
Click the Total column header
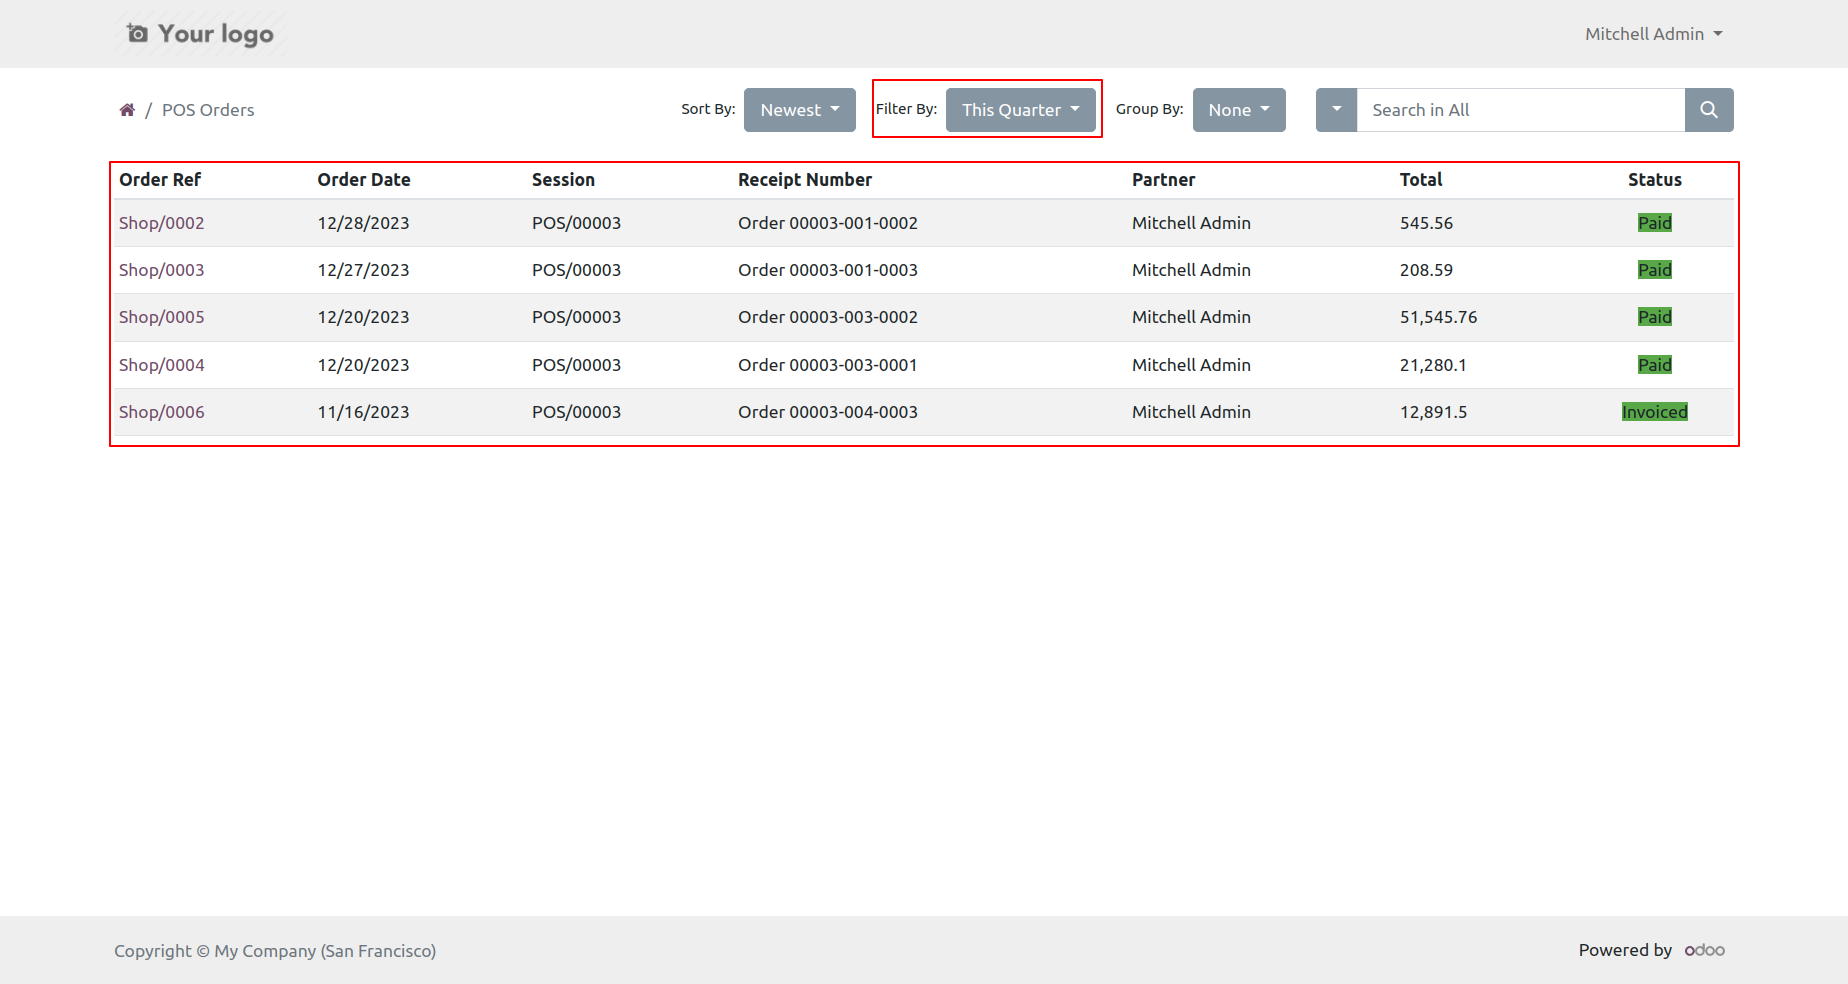pos(1421,180)
